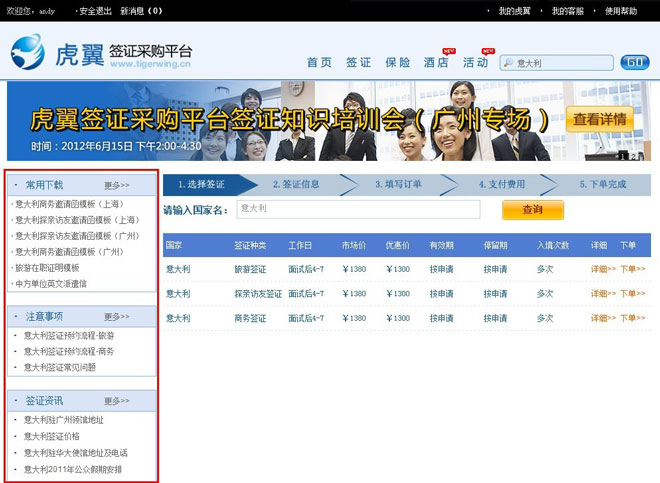
Task: Open 意大利签证价格 news link
Action: tap(51, 437)
